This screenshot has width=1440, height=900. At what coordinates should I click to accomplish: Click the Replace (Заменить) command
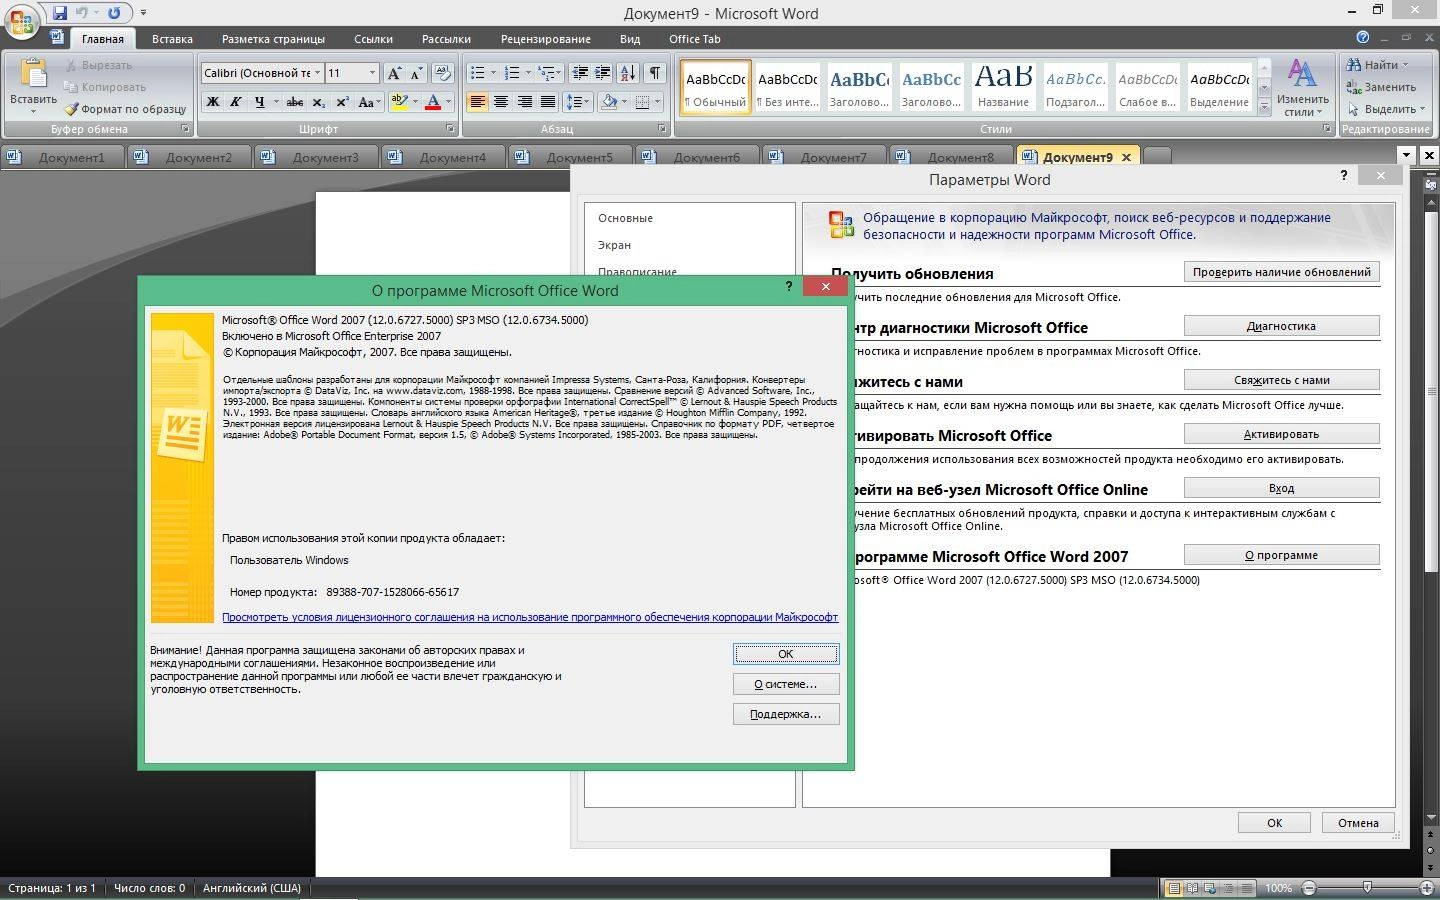click(1381, 87)
